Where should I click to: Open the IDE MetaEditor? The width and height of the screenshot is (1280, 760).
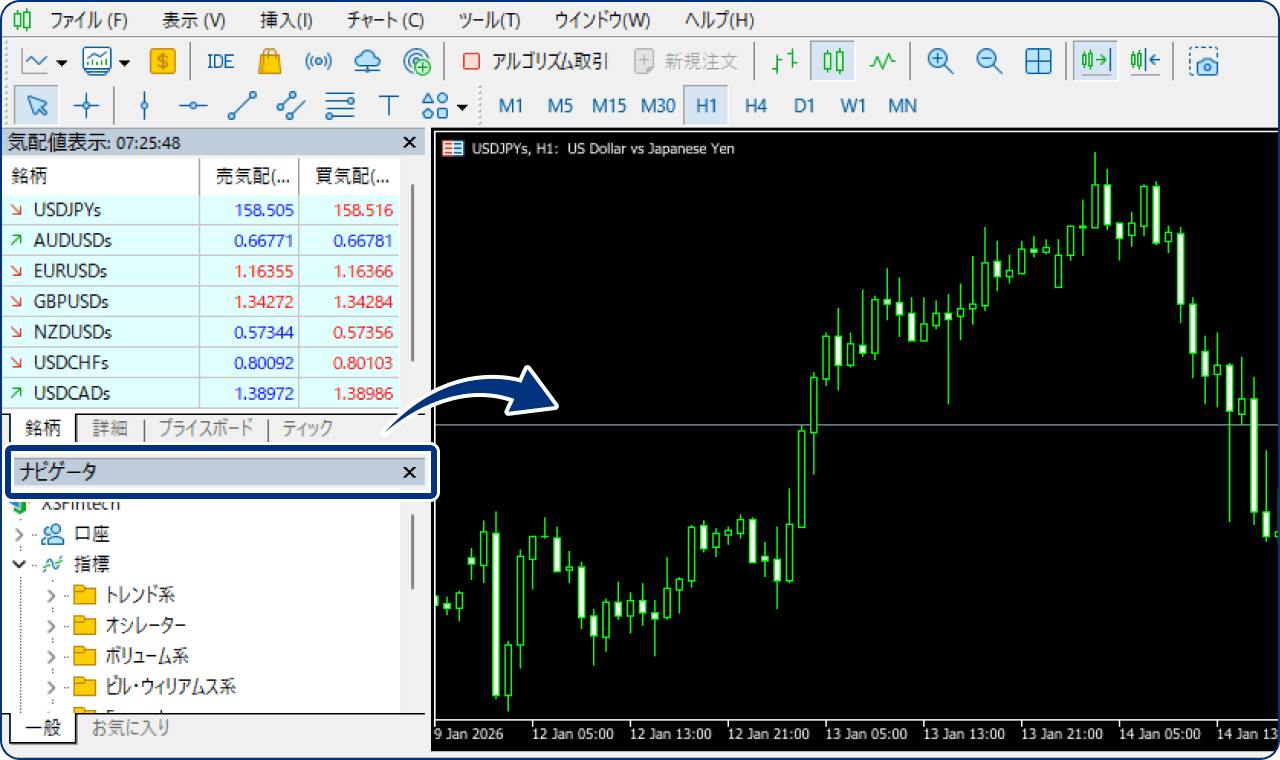pyautogui.click(x=220, y=61)
